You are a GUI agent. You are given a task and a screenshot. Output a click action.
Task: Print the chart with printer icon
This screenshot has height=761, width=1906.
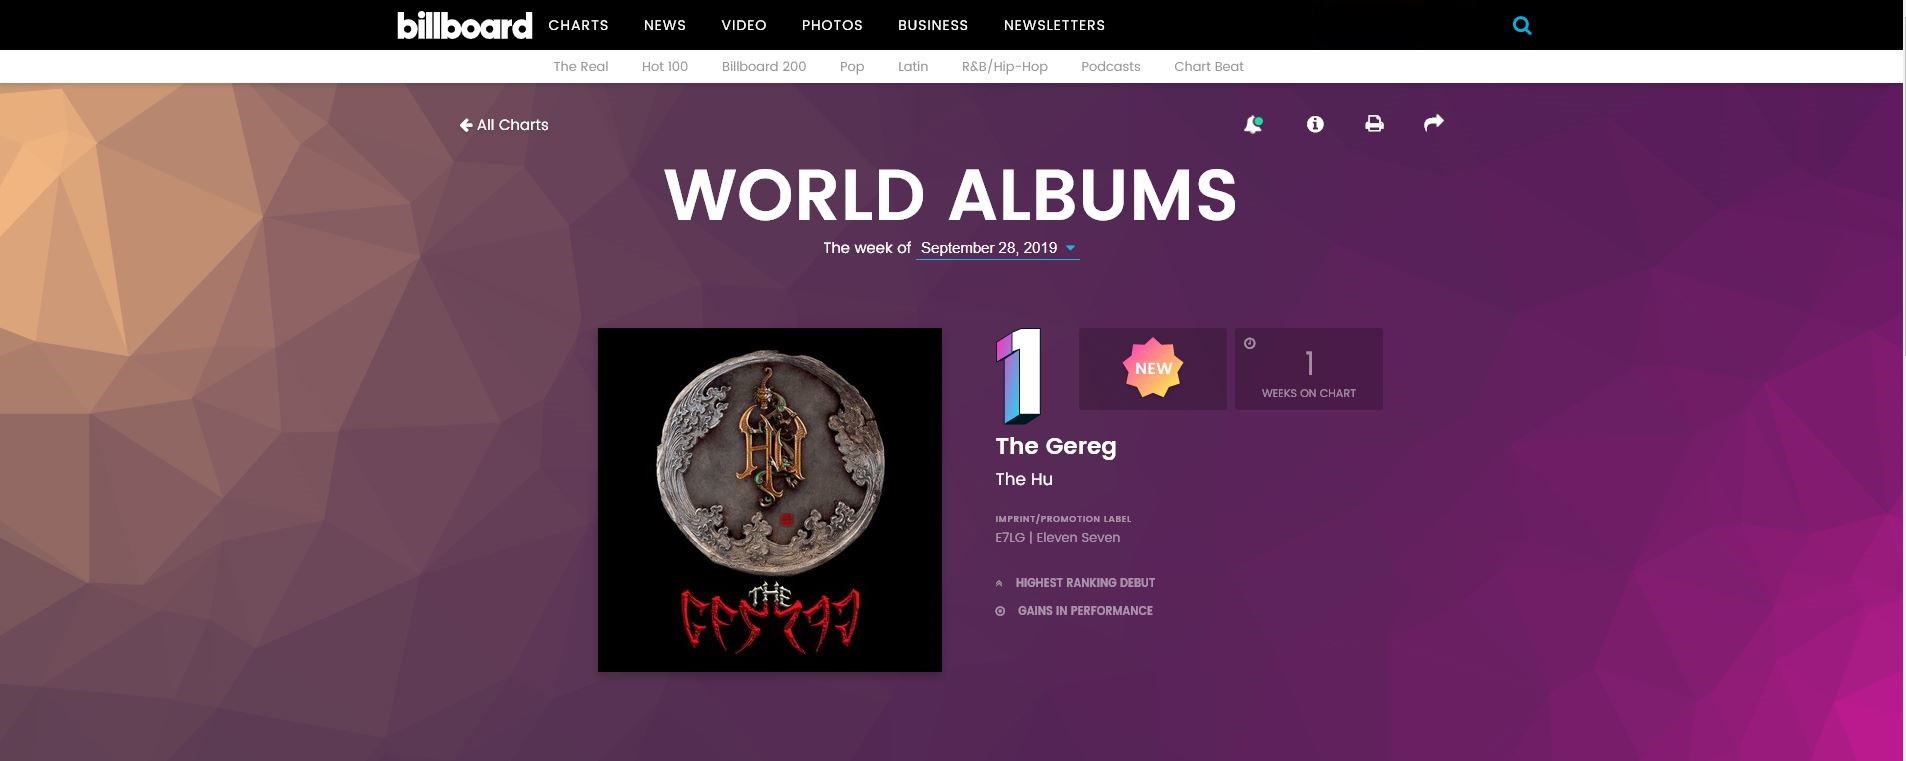[x=1375, y=124]
